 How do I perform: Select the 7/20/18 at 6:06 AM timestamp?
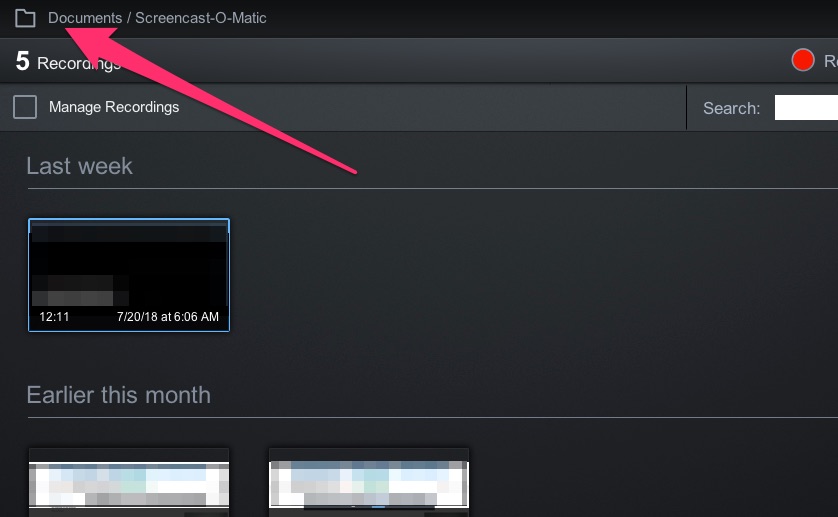point(168,317)
